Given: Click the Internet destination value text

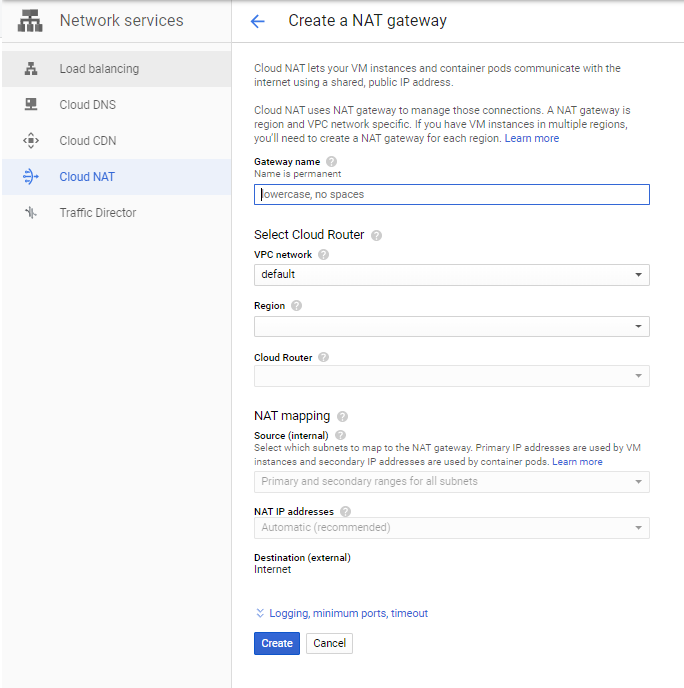Looking at the screenshot, I should coord(272,570).
